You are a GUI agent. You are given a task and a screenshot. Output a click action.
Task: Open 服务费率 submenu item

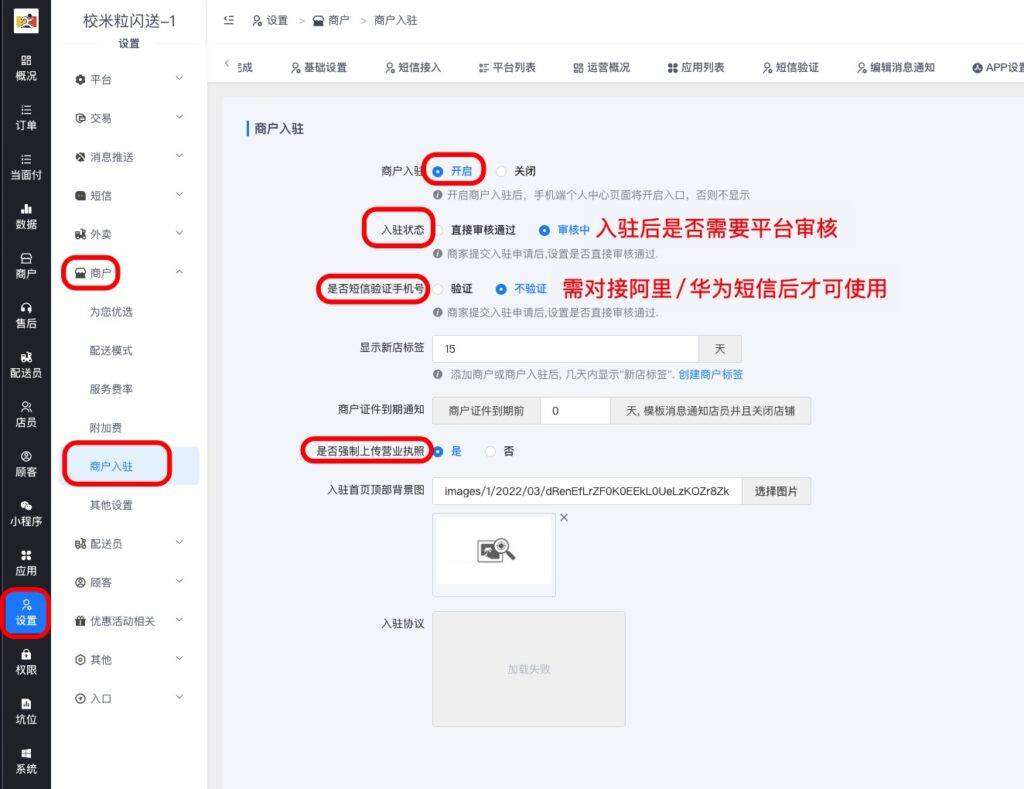point(111,389)
